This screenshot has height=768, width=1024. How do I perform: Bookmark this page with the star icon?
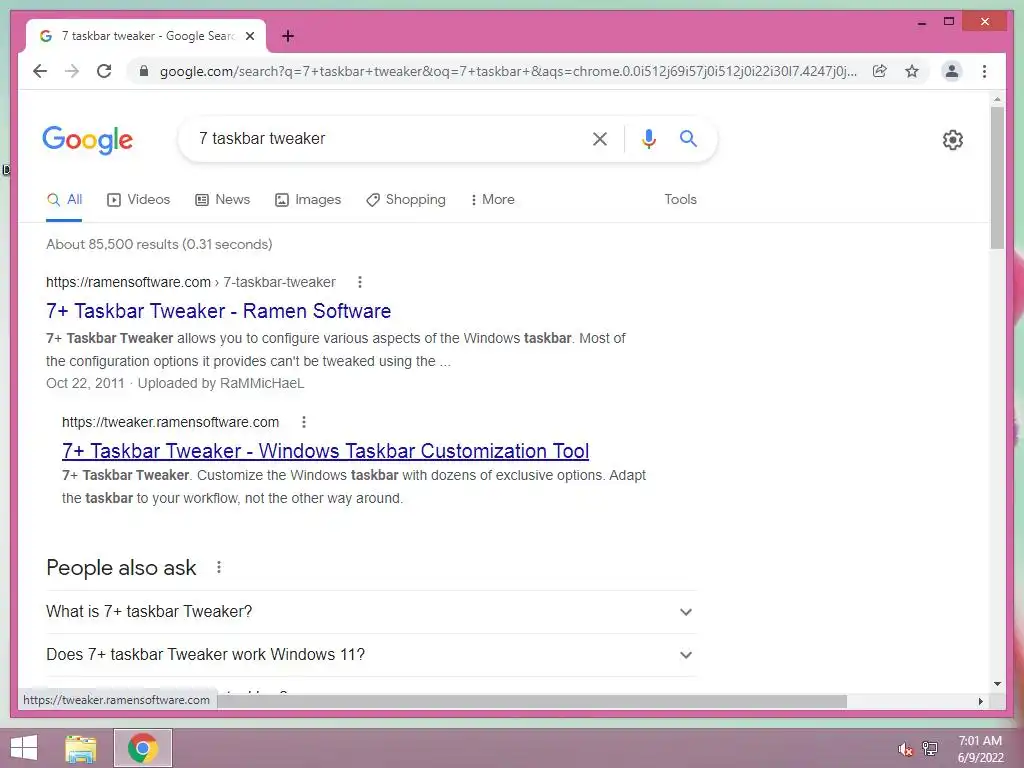tap(912, 71)
